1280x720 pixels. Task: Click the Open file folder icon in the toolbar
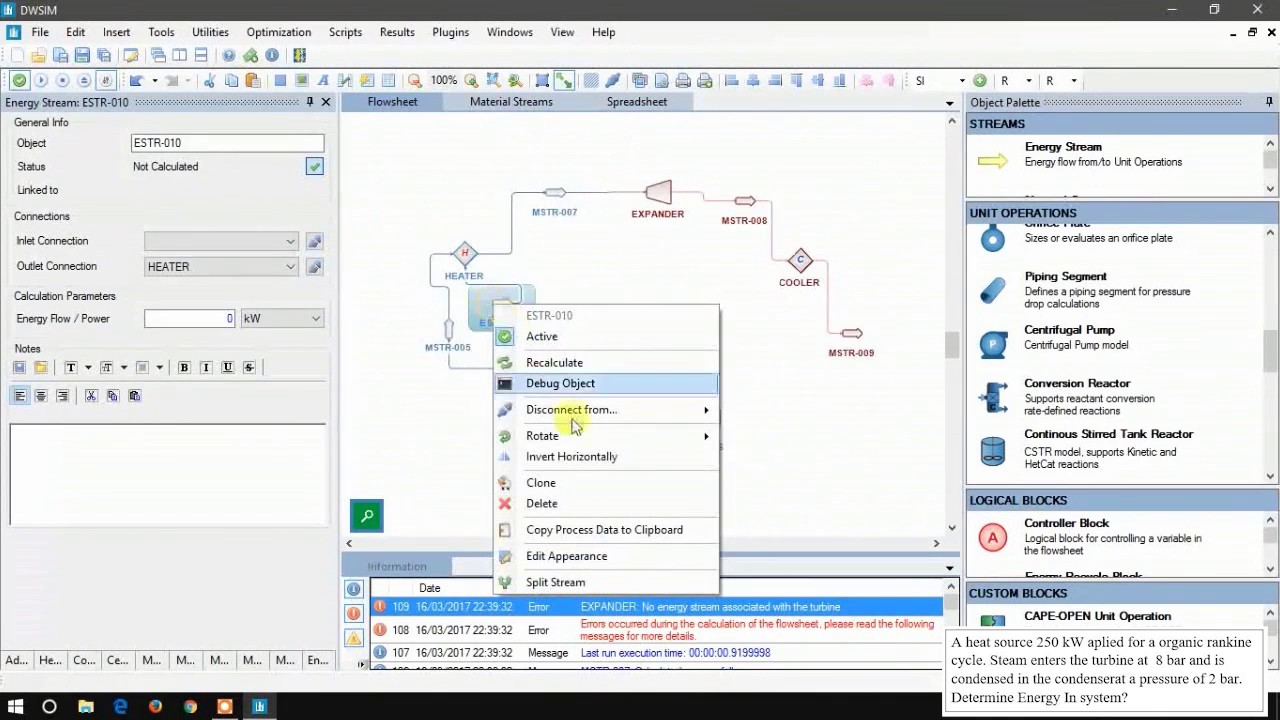[x=38, y=55]
